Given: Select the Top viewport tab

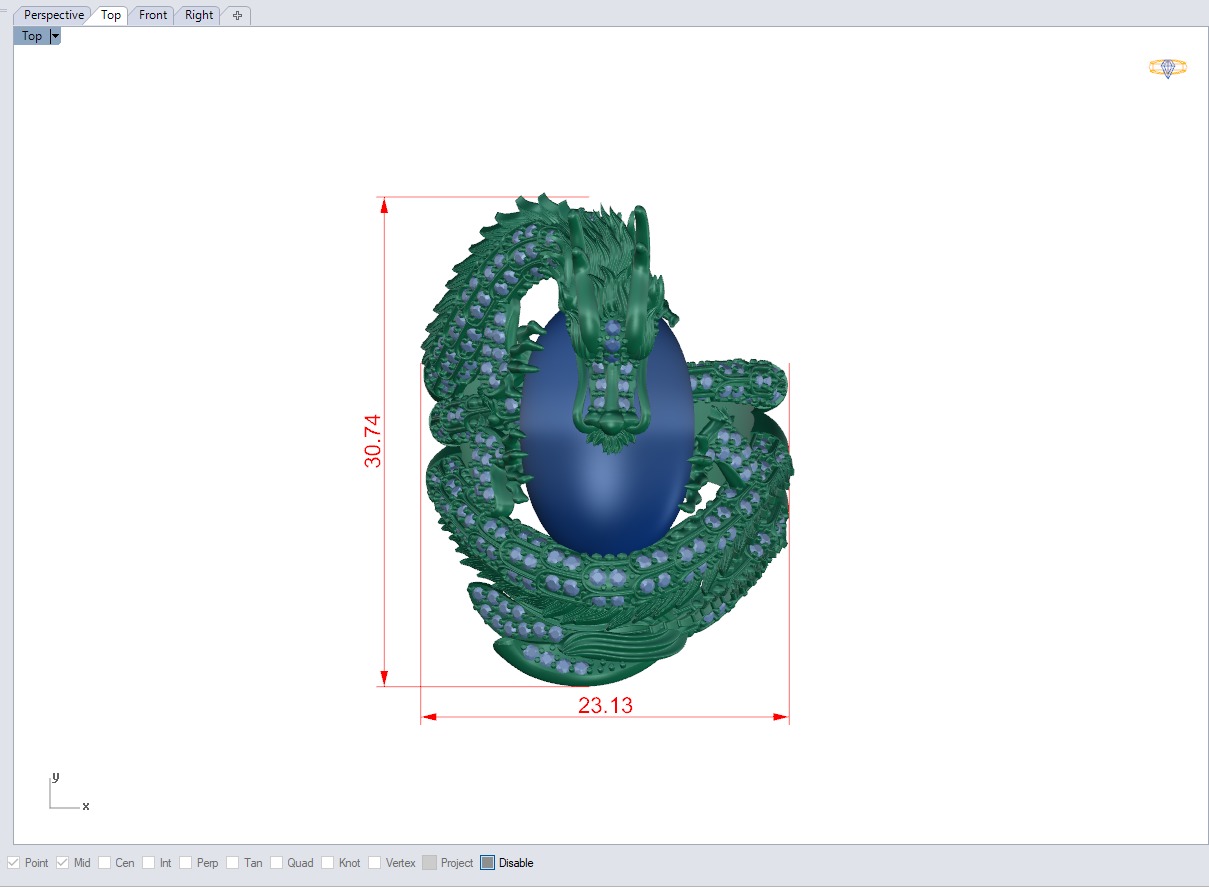Looking at the screenshot, I should (x=111, y=15).
